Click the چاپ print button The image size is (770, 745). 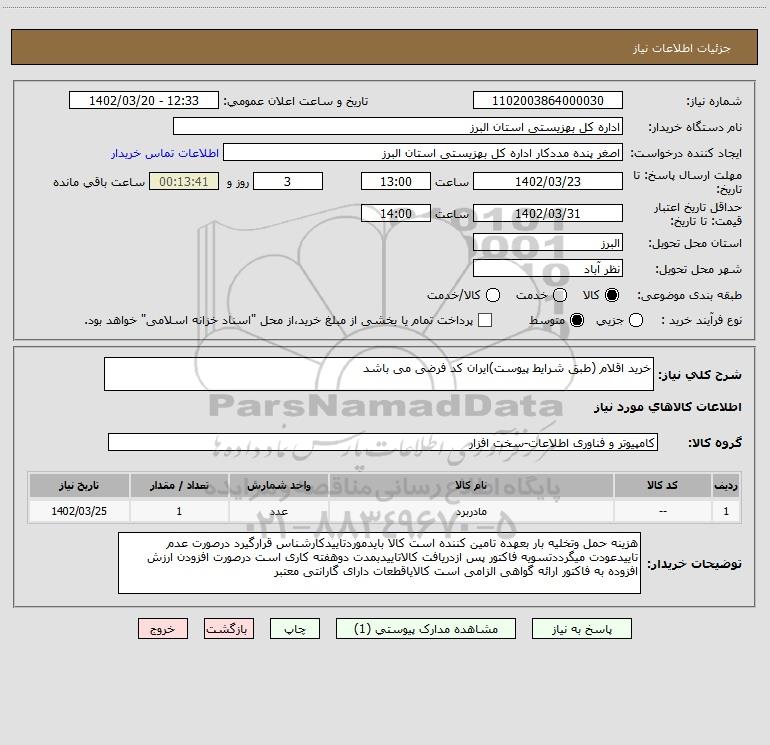295,629
